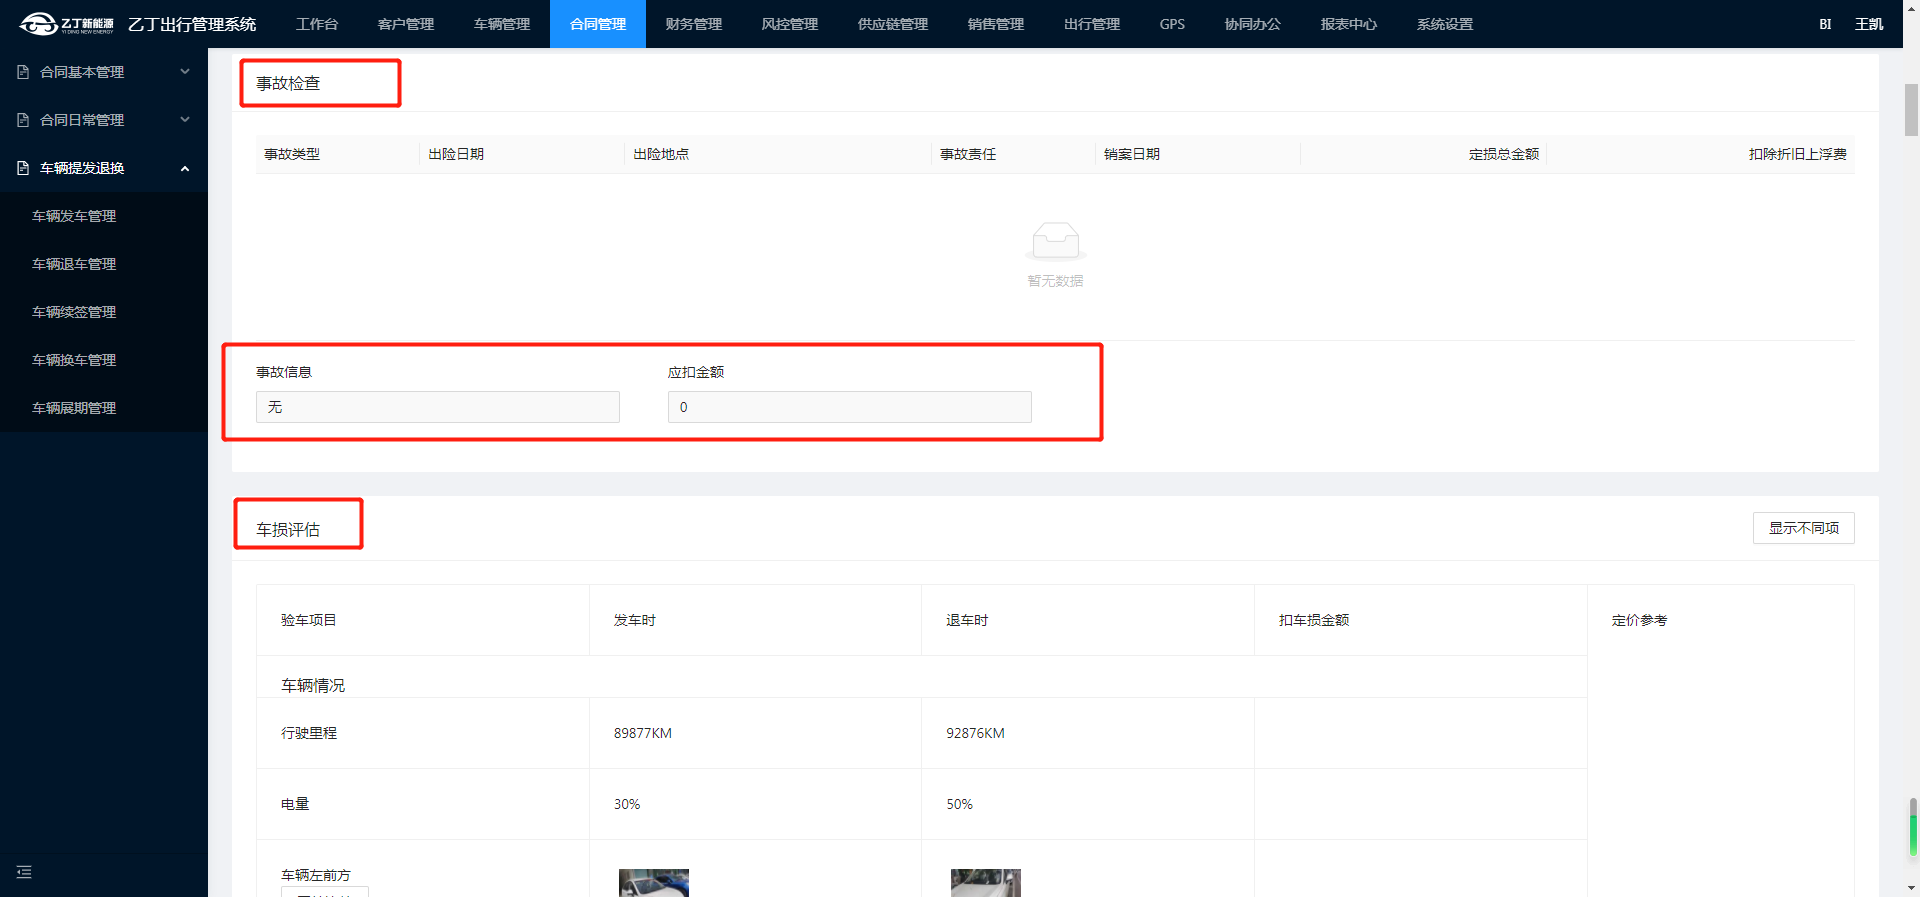The height and width of the screenshot is (897, 1920).
Task: Open the 出行管理 top menu
Action: coord(1092,24)
